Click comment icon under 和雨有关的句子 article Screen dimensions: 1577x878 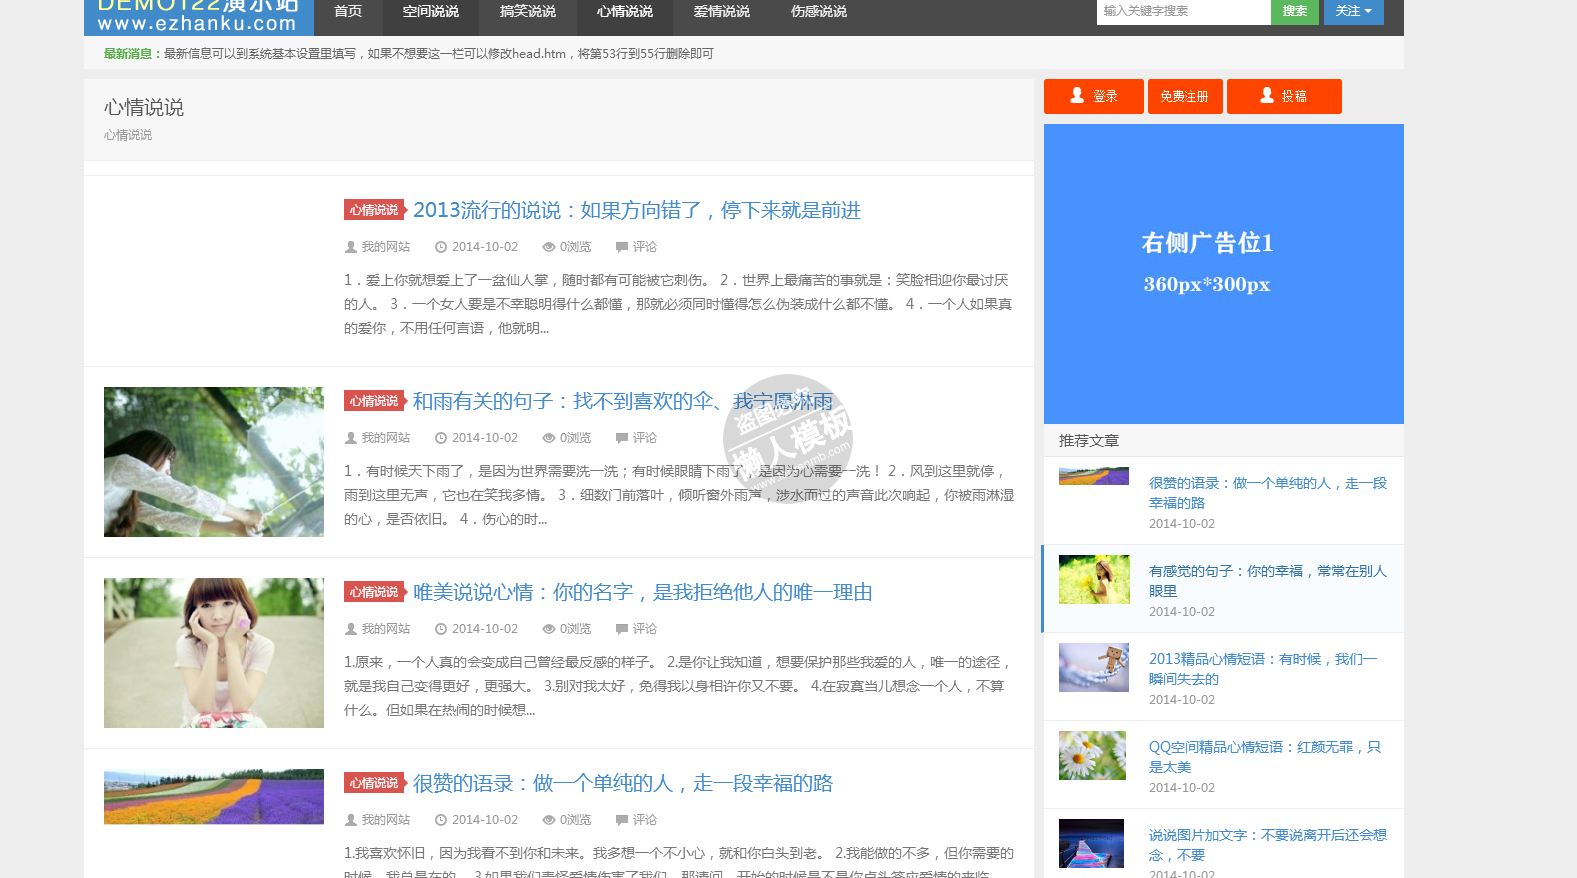(622, 438)
